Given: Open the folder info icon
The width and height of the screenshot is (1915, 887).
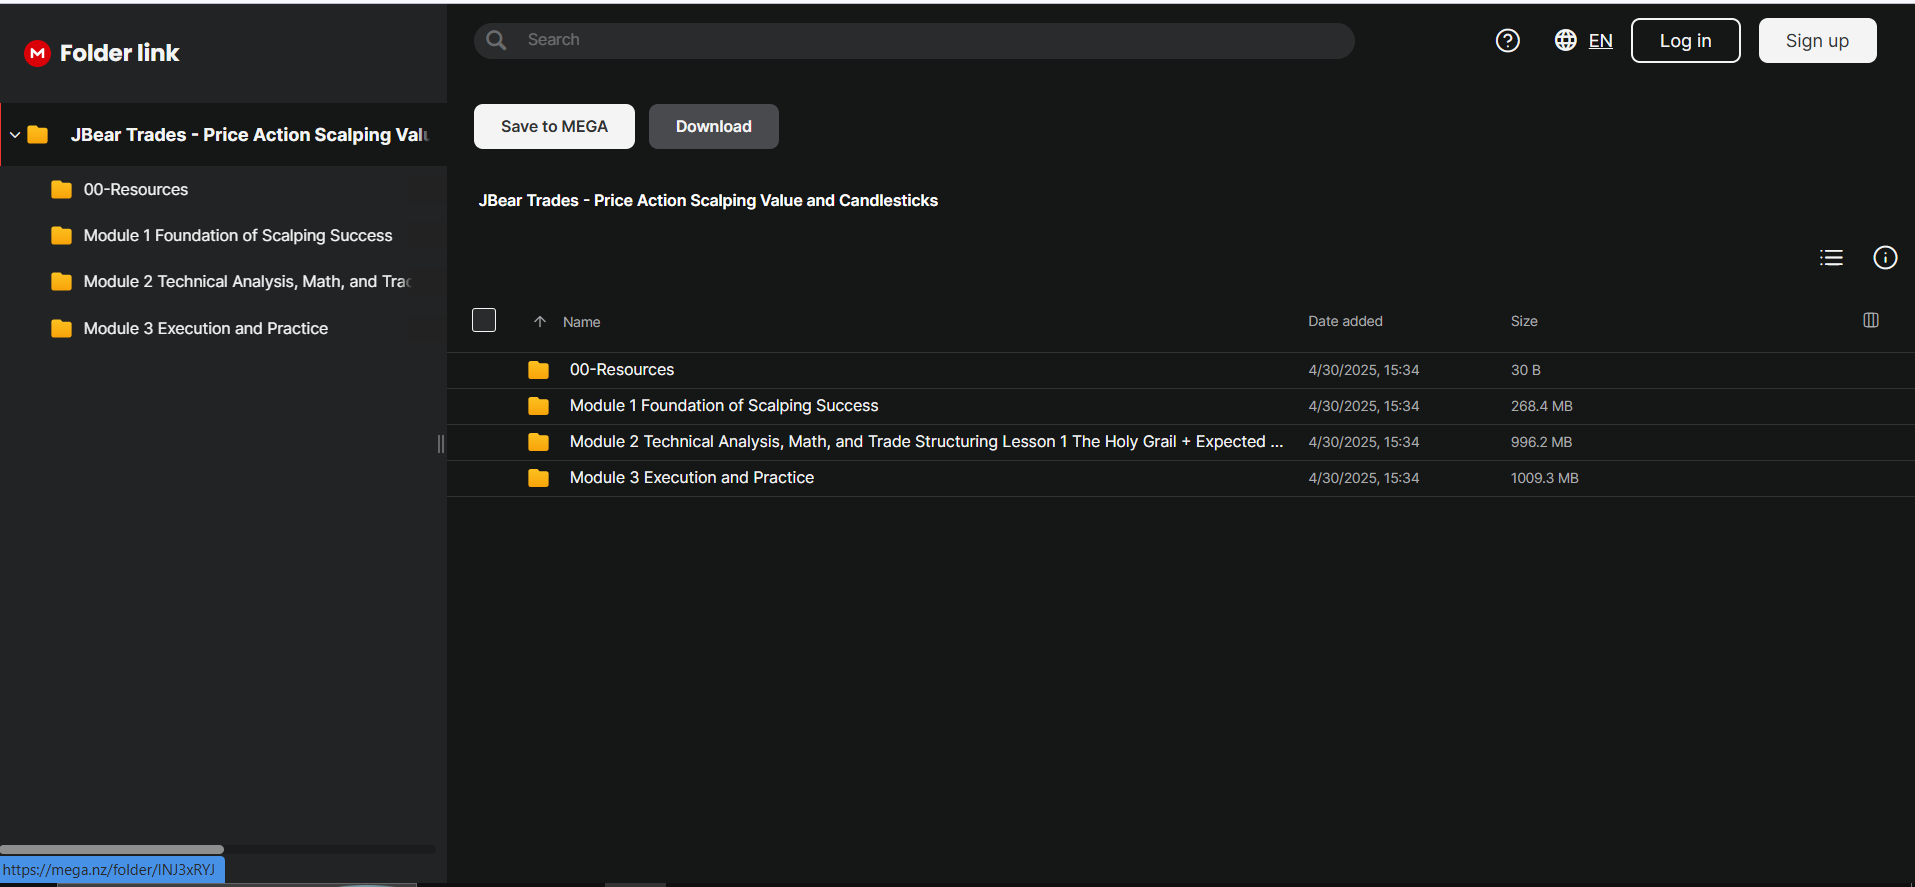Looking at the screenshot, I should tap(1885, 258).
